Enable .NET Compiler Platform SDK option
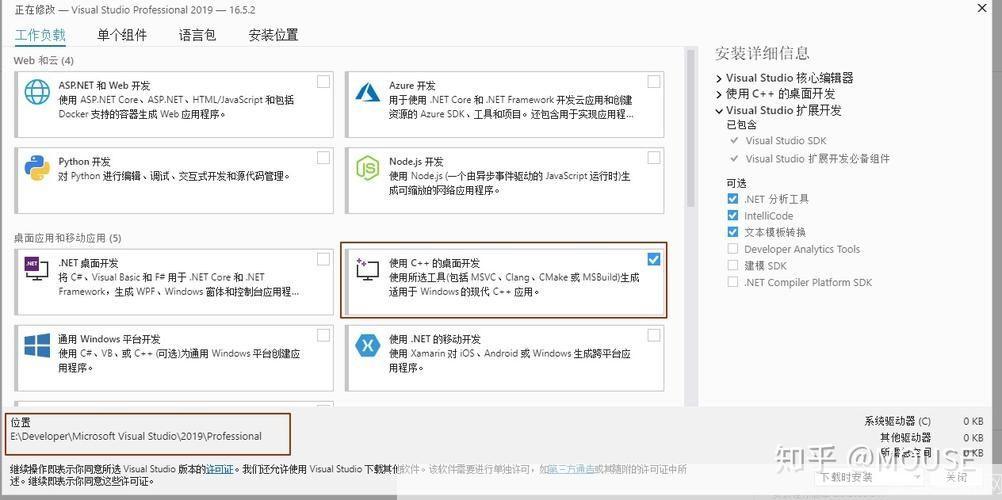1002x500 pixels. click(x=733, y=282)
